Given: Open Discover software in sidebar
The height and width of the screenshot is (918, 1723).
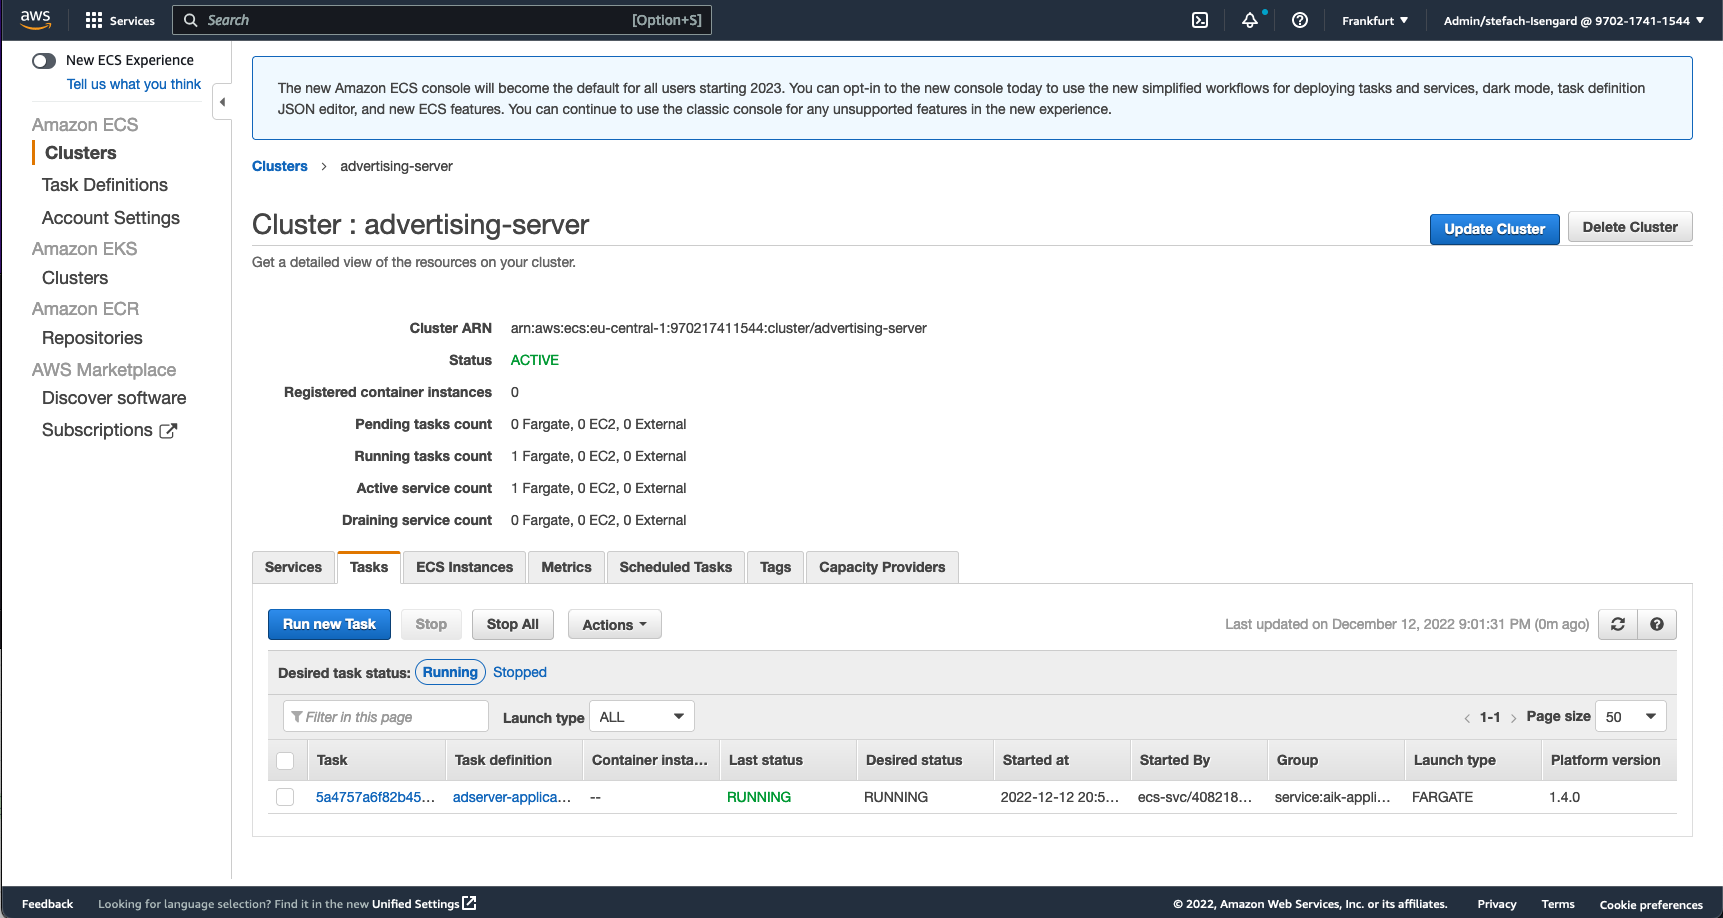Looking at the screenshot, I should tap(114, 398).
